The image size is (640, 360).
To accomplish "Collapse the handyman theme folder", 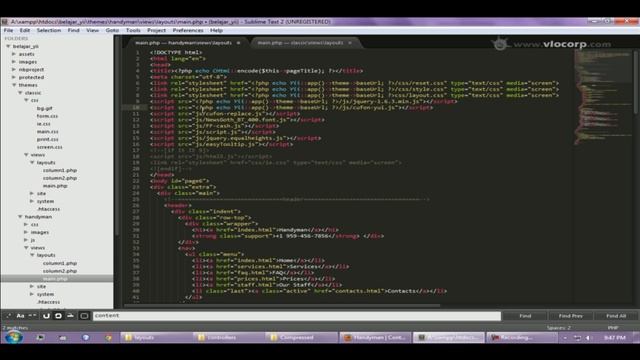I will 20,217.
